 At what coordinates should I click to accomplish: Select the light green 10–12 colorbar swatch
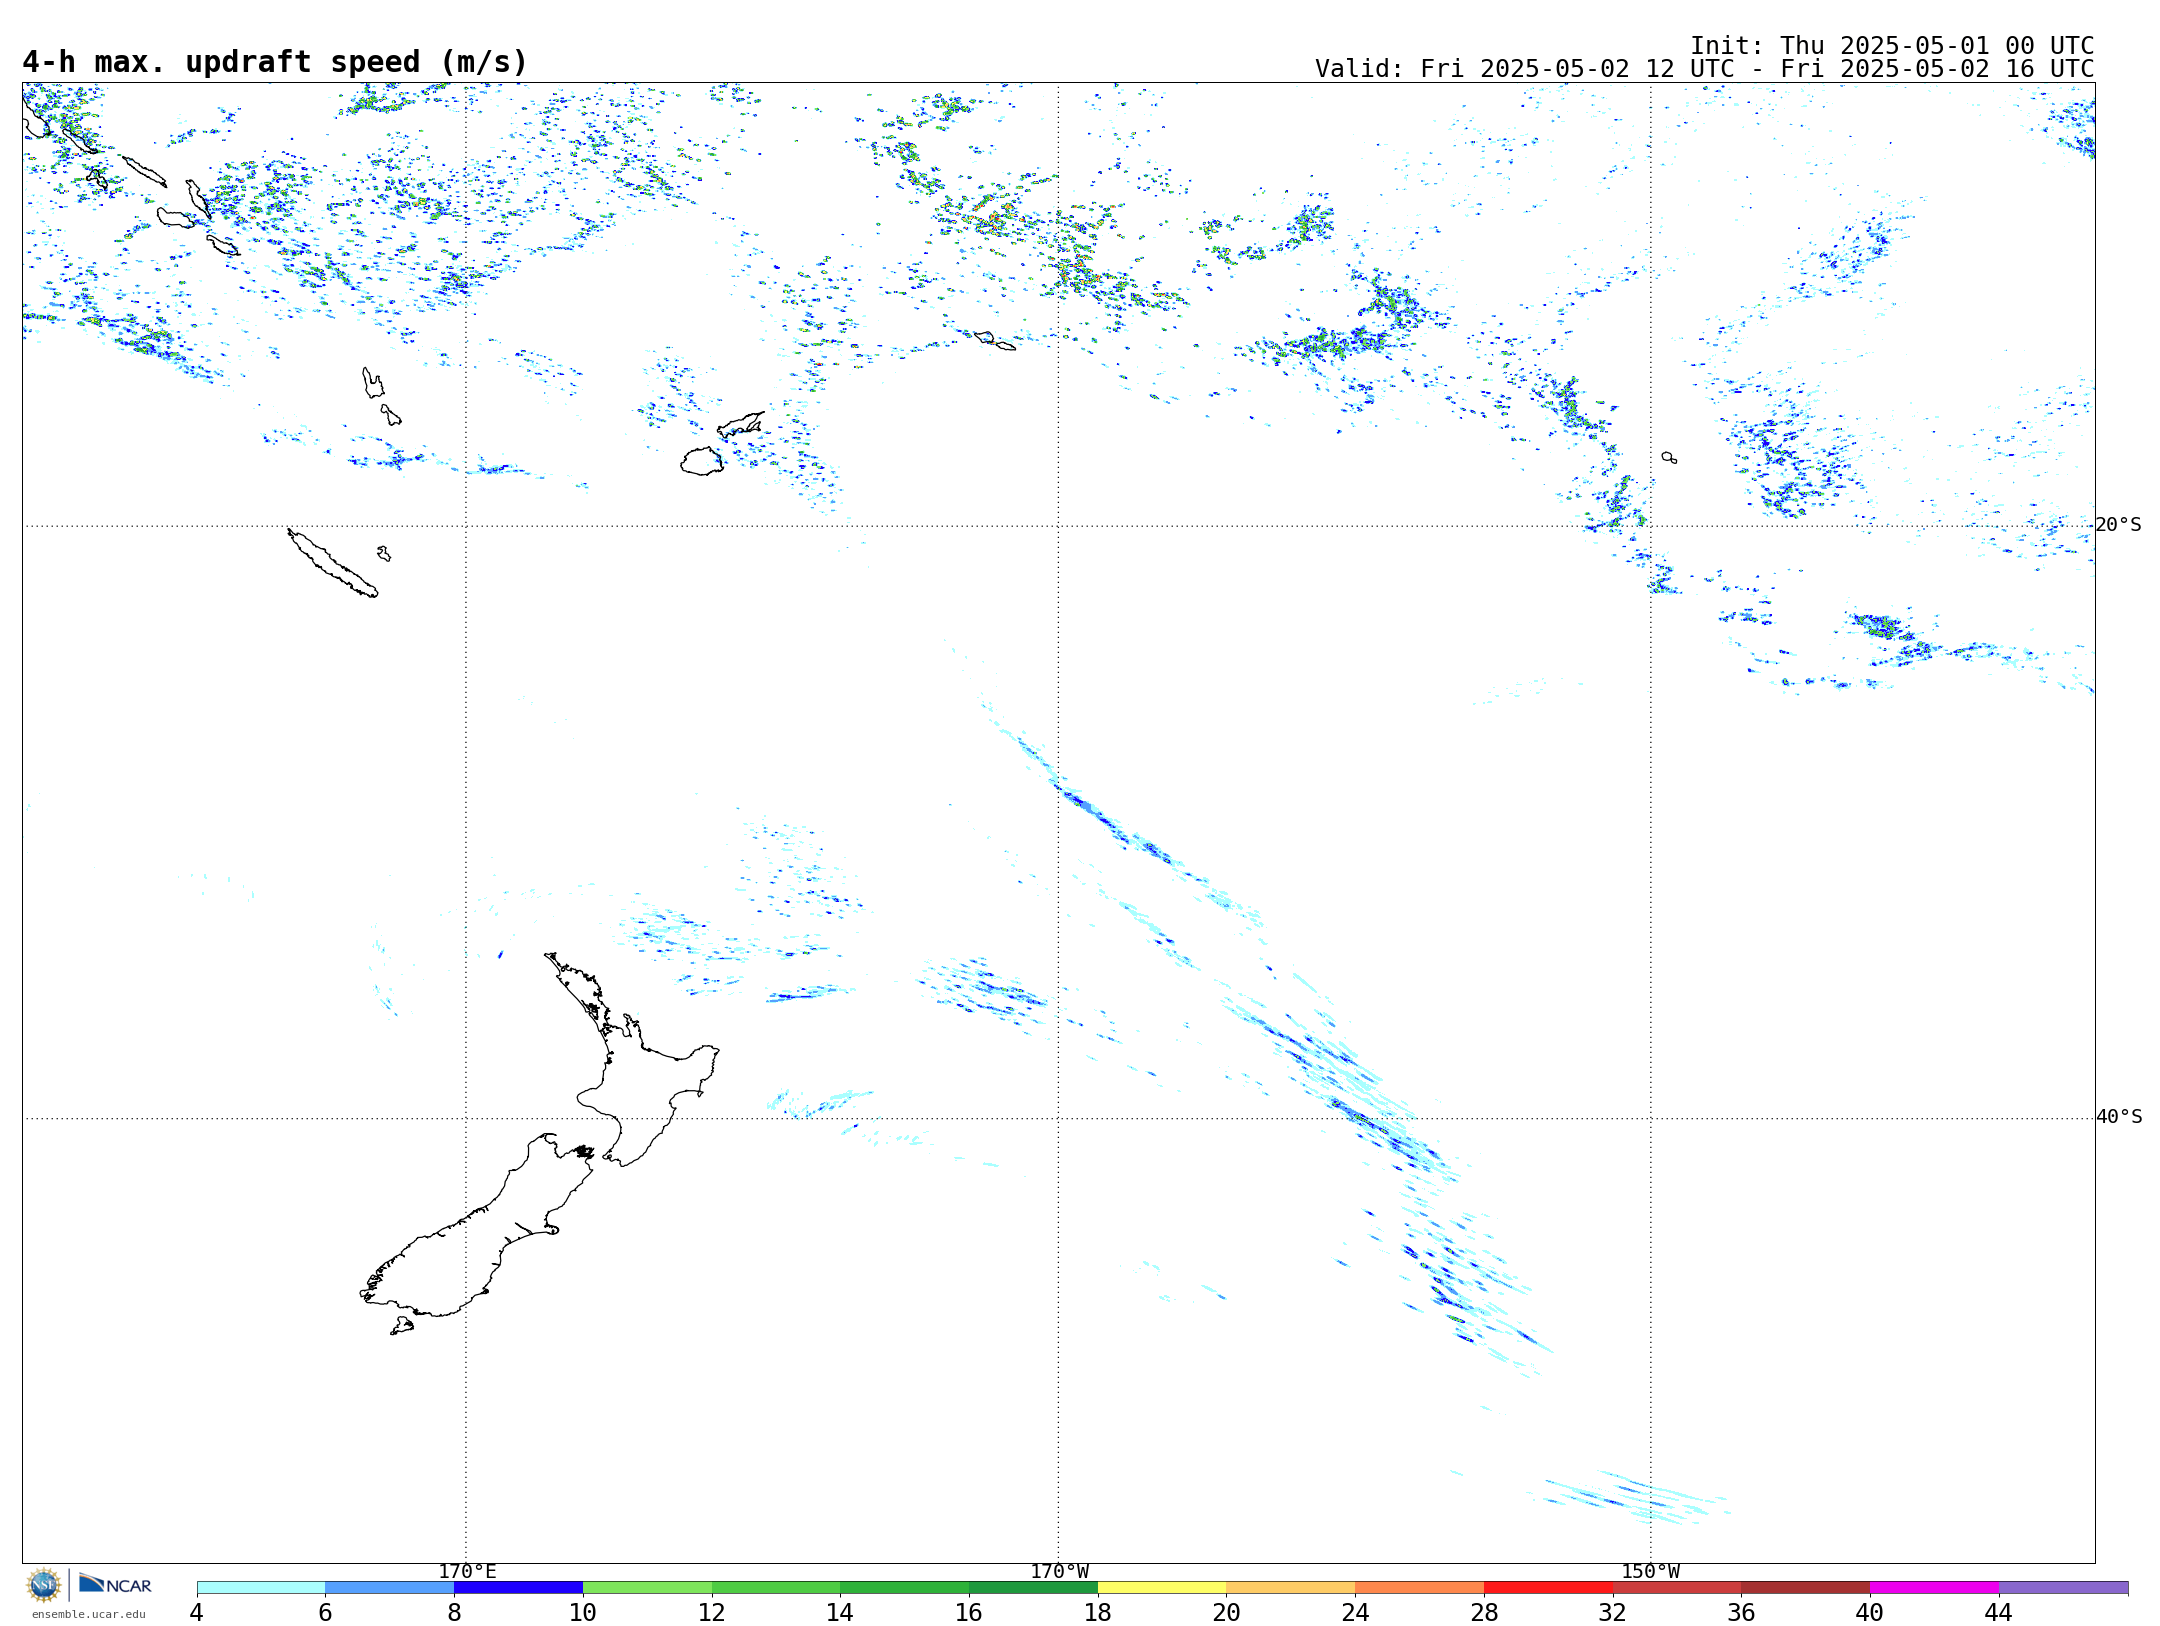pos(647,1588)
